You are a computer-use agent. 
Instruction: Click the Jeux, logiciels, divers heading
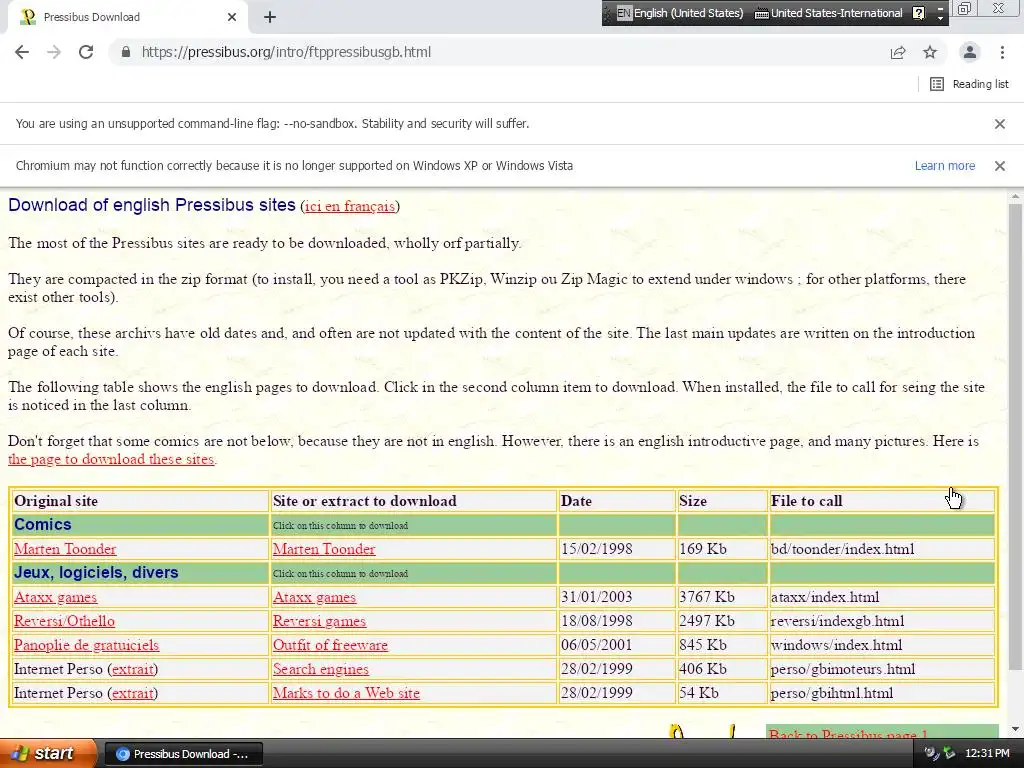(x=96, y=573)
